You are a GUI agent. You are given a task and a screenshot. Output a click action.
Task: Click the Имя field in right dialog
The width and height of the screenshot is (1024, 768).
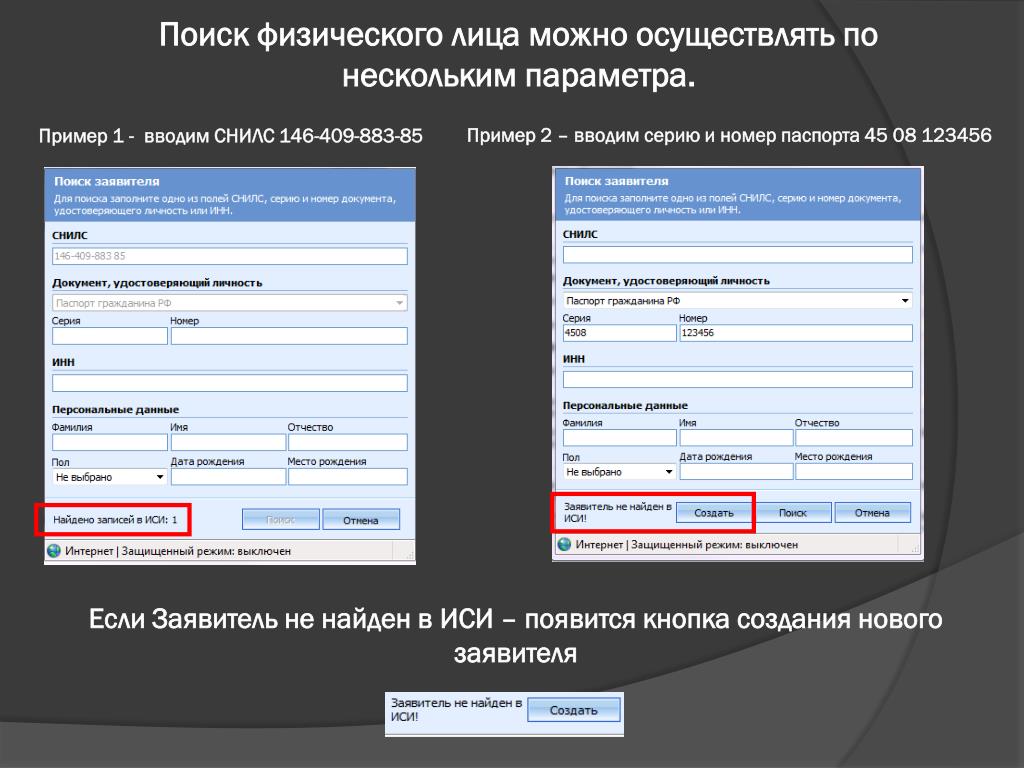pyautogui.click(x=735, y=438)
